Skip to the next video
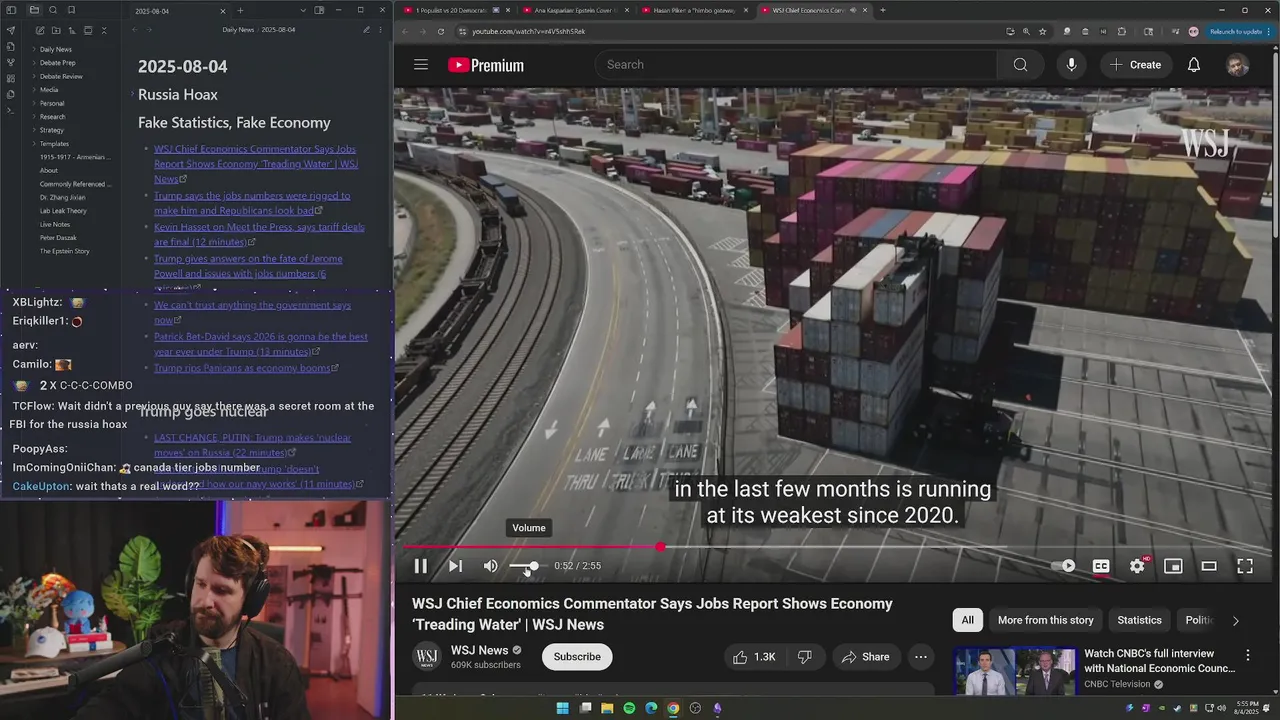 (455, 566)
